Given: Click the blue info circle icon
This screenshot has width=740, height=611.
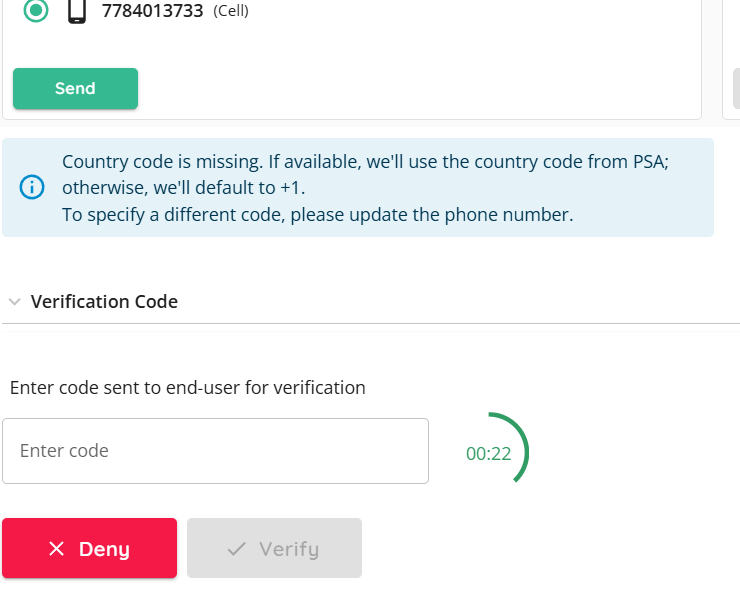Looking at the screenshot, I should (32, 187).
